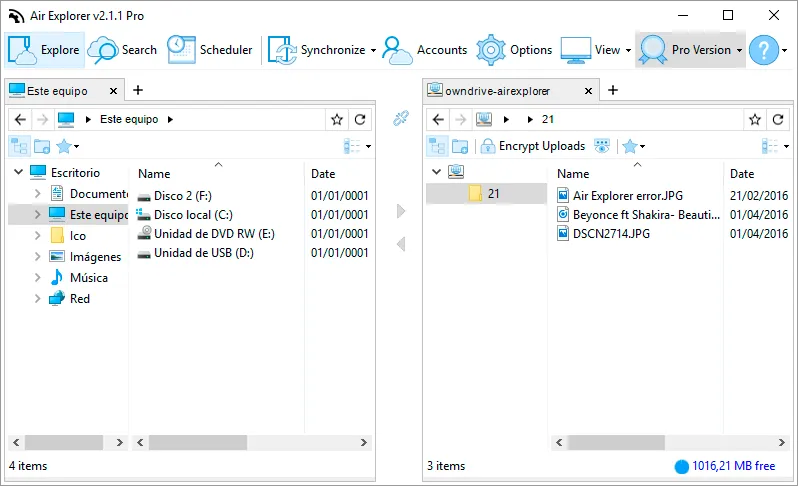The height and width of the screenshot is (486, 798).
Task: Click right file list horizontal scrollbar
Action: pyautogui.click(x=671, y=443)
